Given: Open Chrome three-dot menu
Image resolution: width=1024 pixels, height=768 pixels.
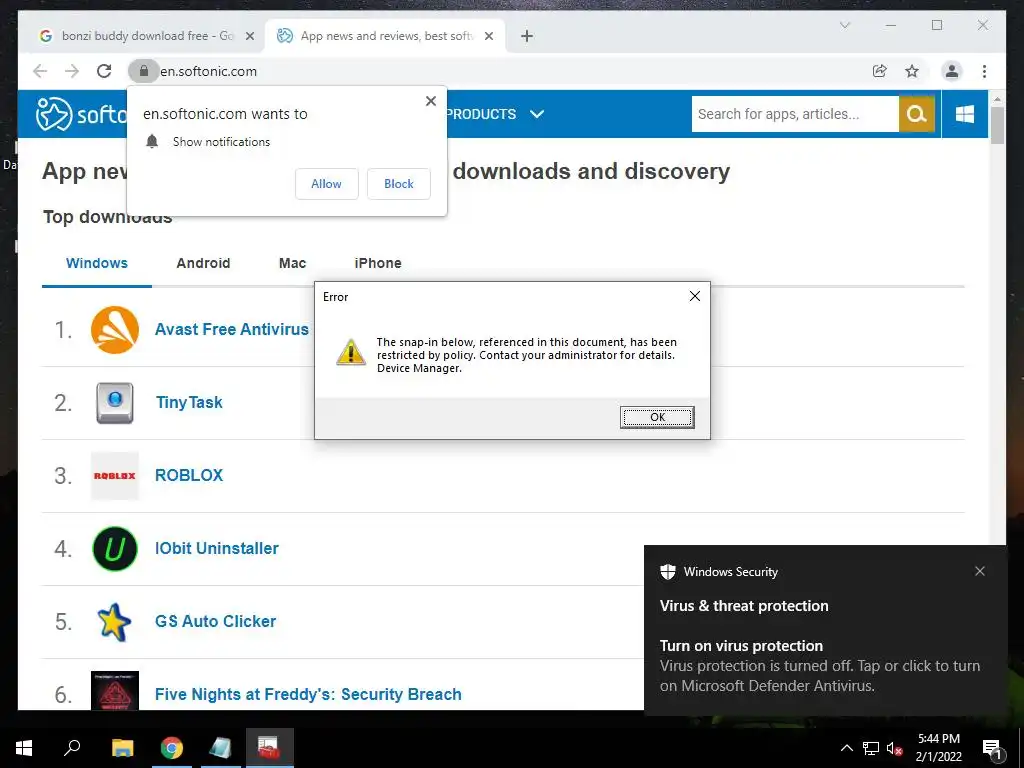Looking at the screenshot, I should pyautogui.click(x=984, y=71).
